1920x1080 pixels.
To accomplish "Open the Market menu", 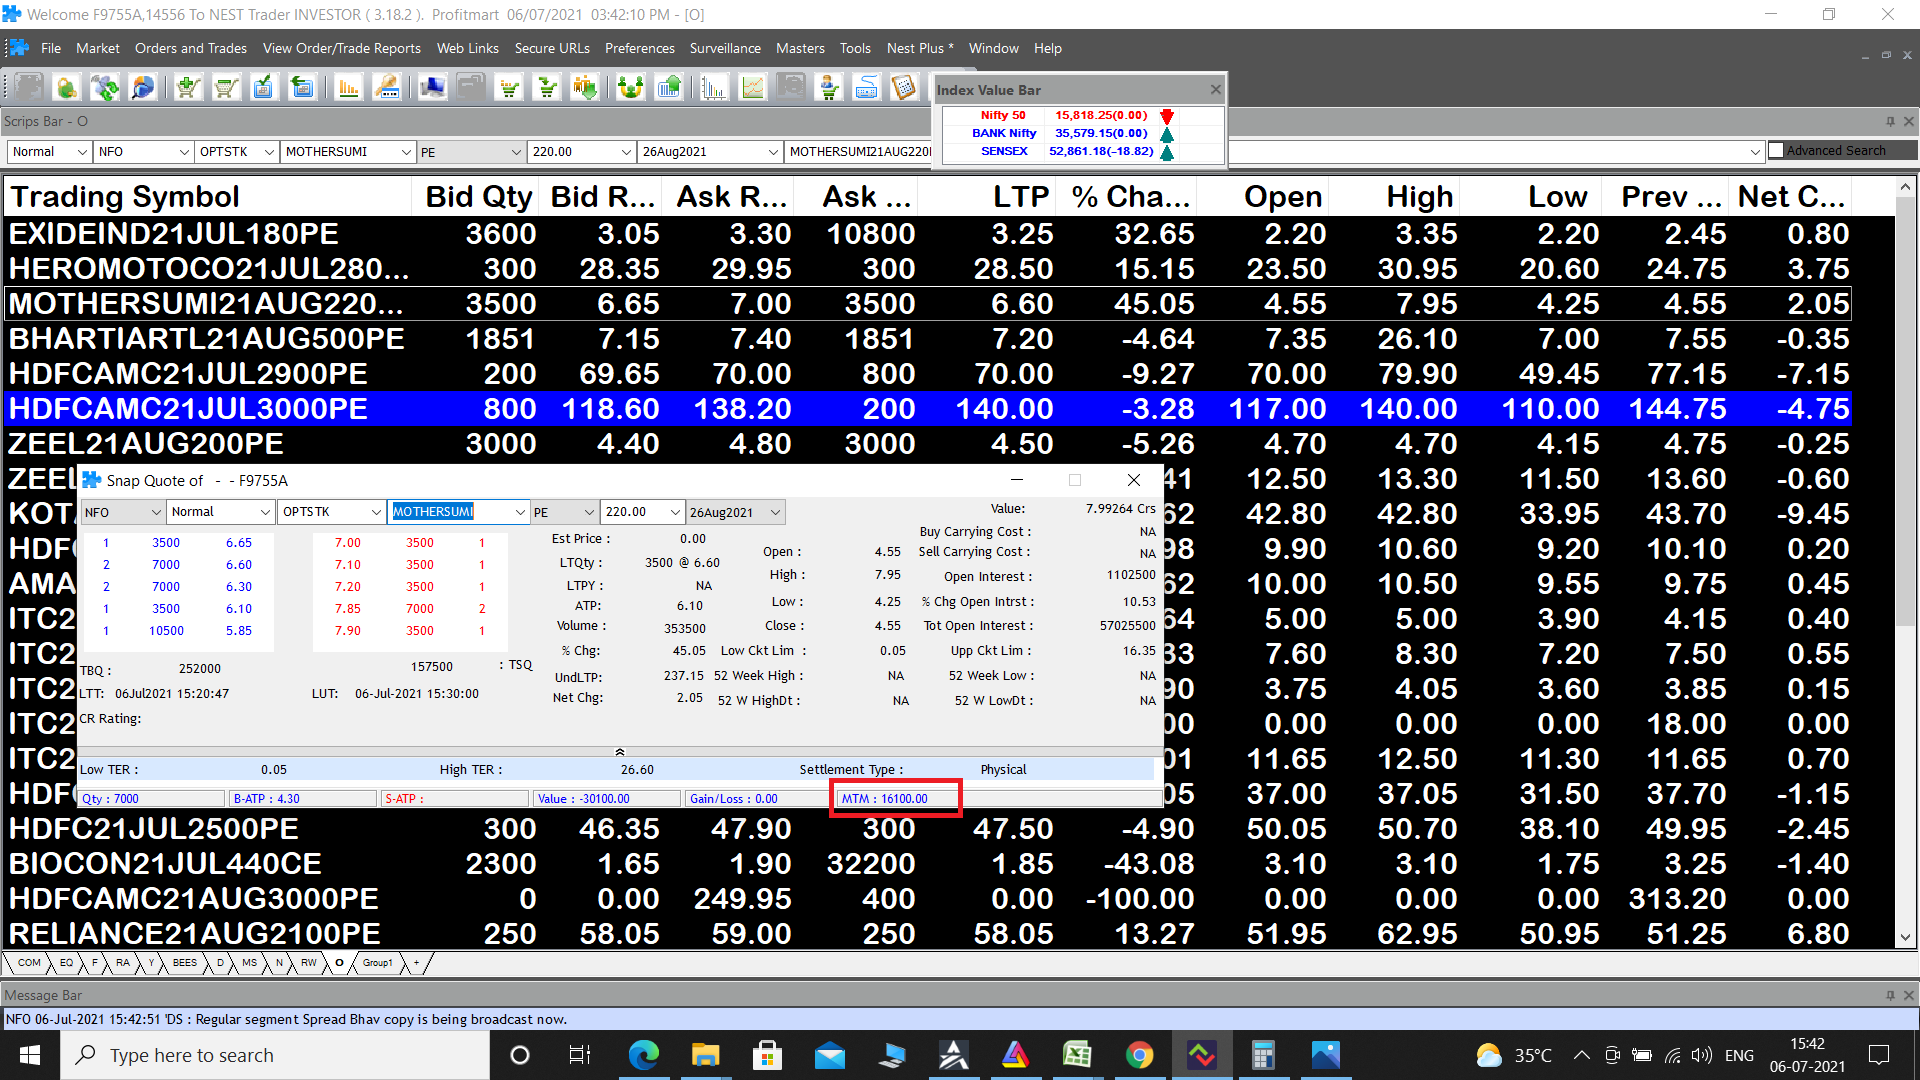I will click(x=98, y=48).
